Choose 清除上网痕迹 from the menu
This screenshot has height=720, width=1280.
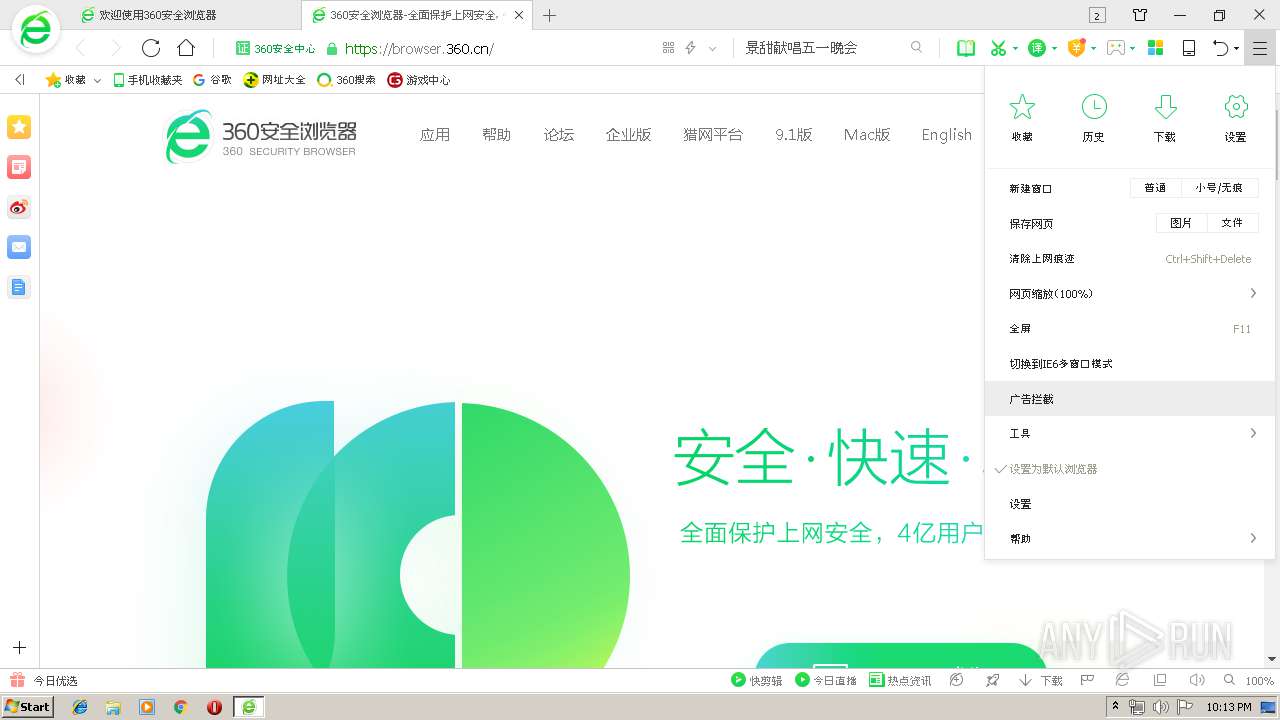click(x=1130, y=259)
